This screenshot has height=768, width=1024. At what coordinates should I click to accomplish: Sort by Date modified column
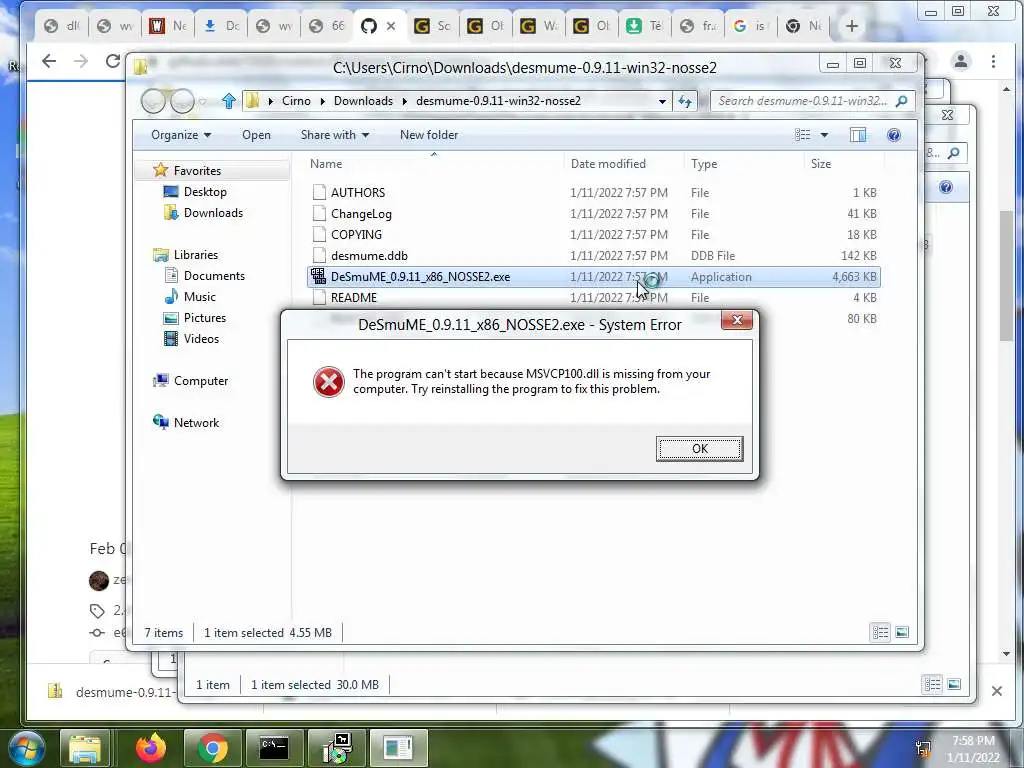[x=608, y=164]
